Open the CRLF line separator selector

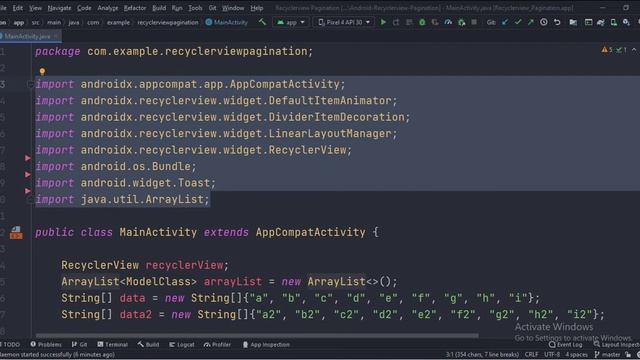[531, 355]
